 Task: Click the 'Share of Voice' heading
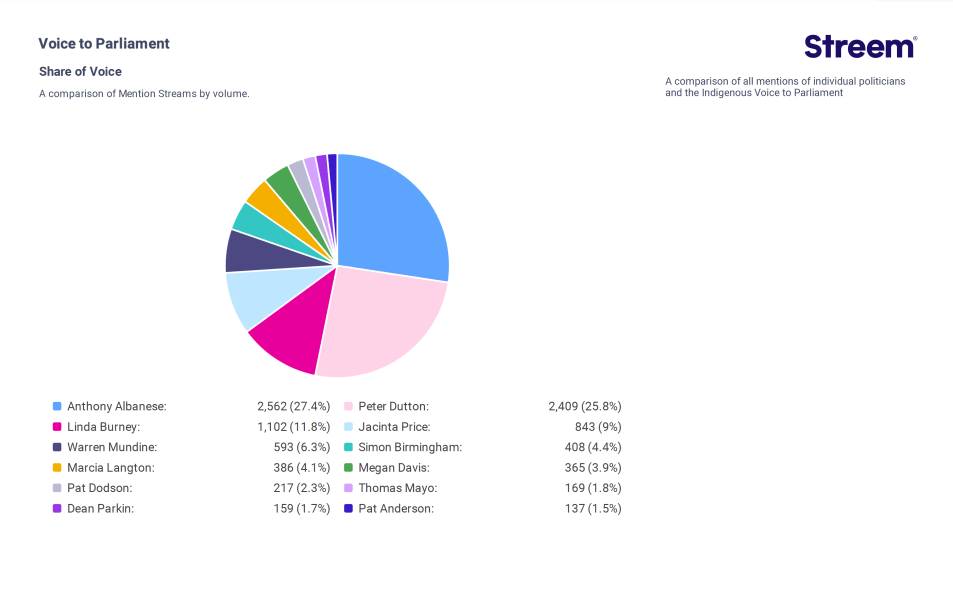click(x=80, y=72)
